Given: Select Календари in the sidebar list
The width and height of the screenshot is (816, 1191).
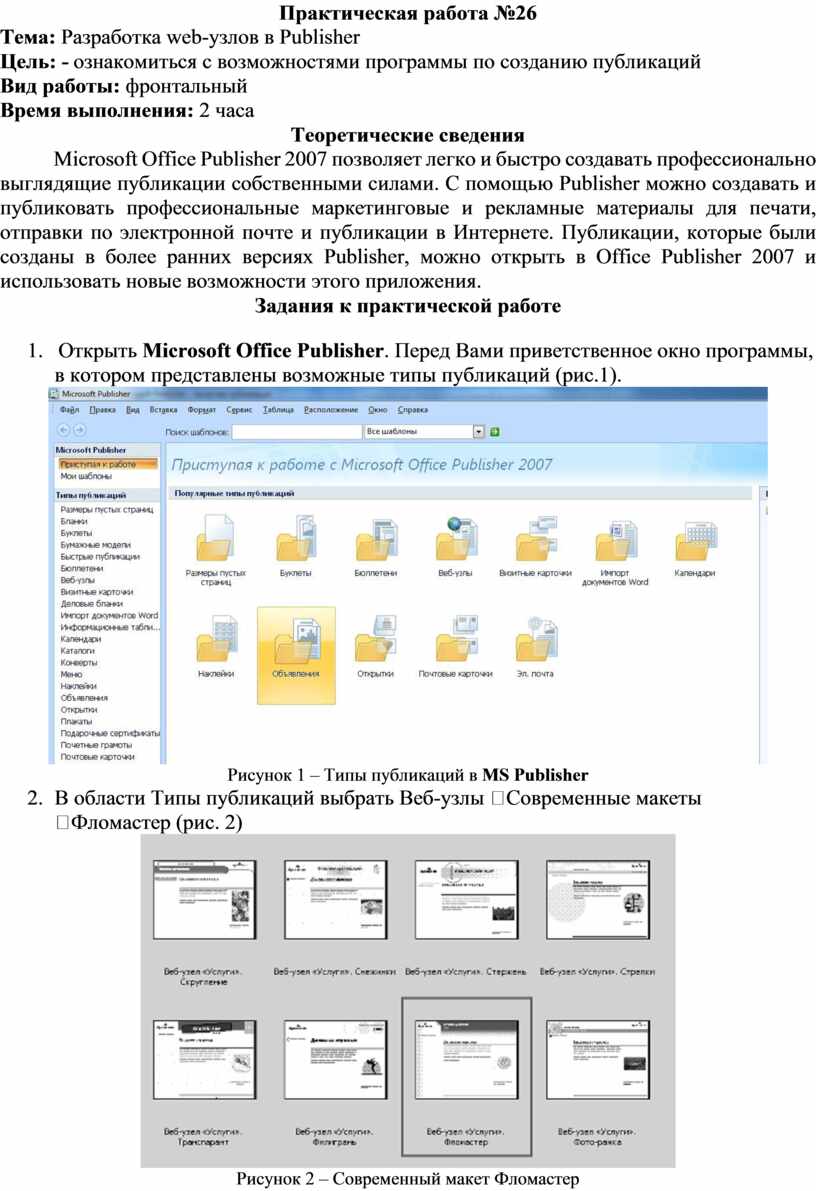Looking at the screenshot, I should [81, 639].
